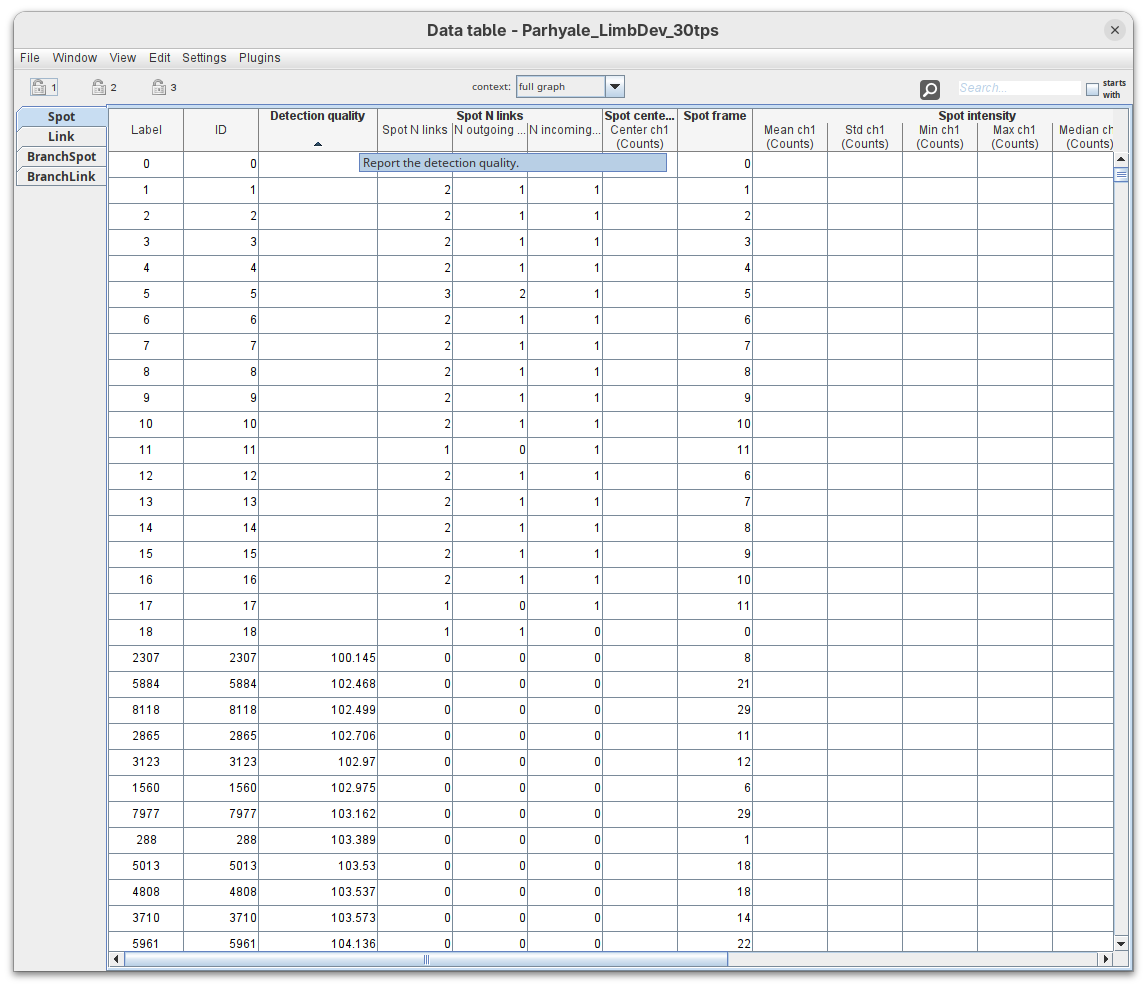Screen dimensions: 1147x988
Task: Open the Settings menu
Action: (x=204, y=58)
